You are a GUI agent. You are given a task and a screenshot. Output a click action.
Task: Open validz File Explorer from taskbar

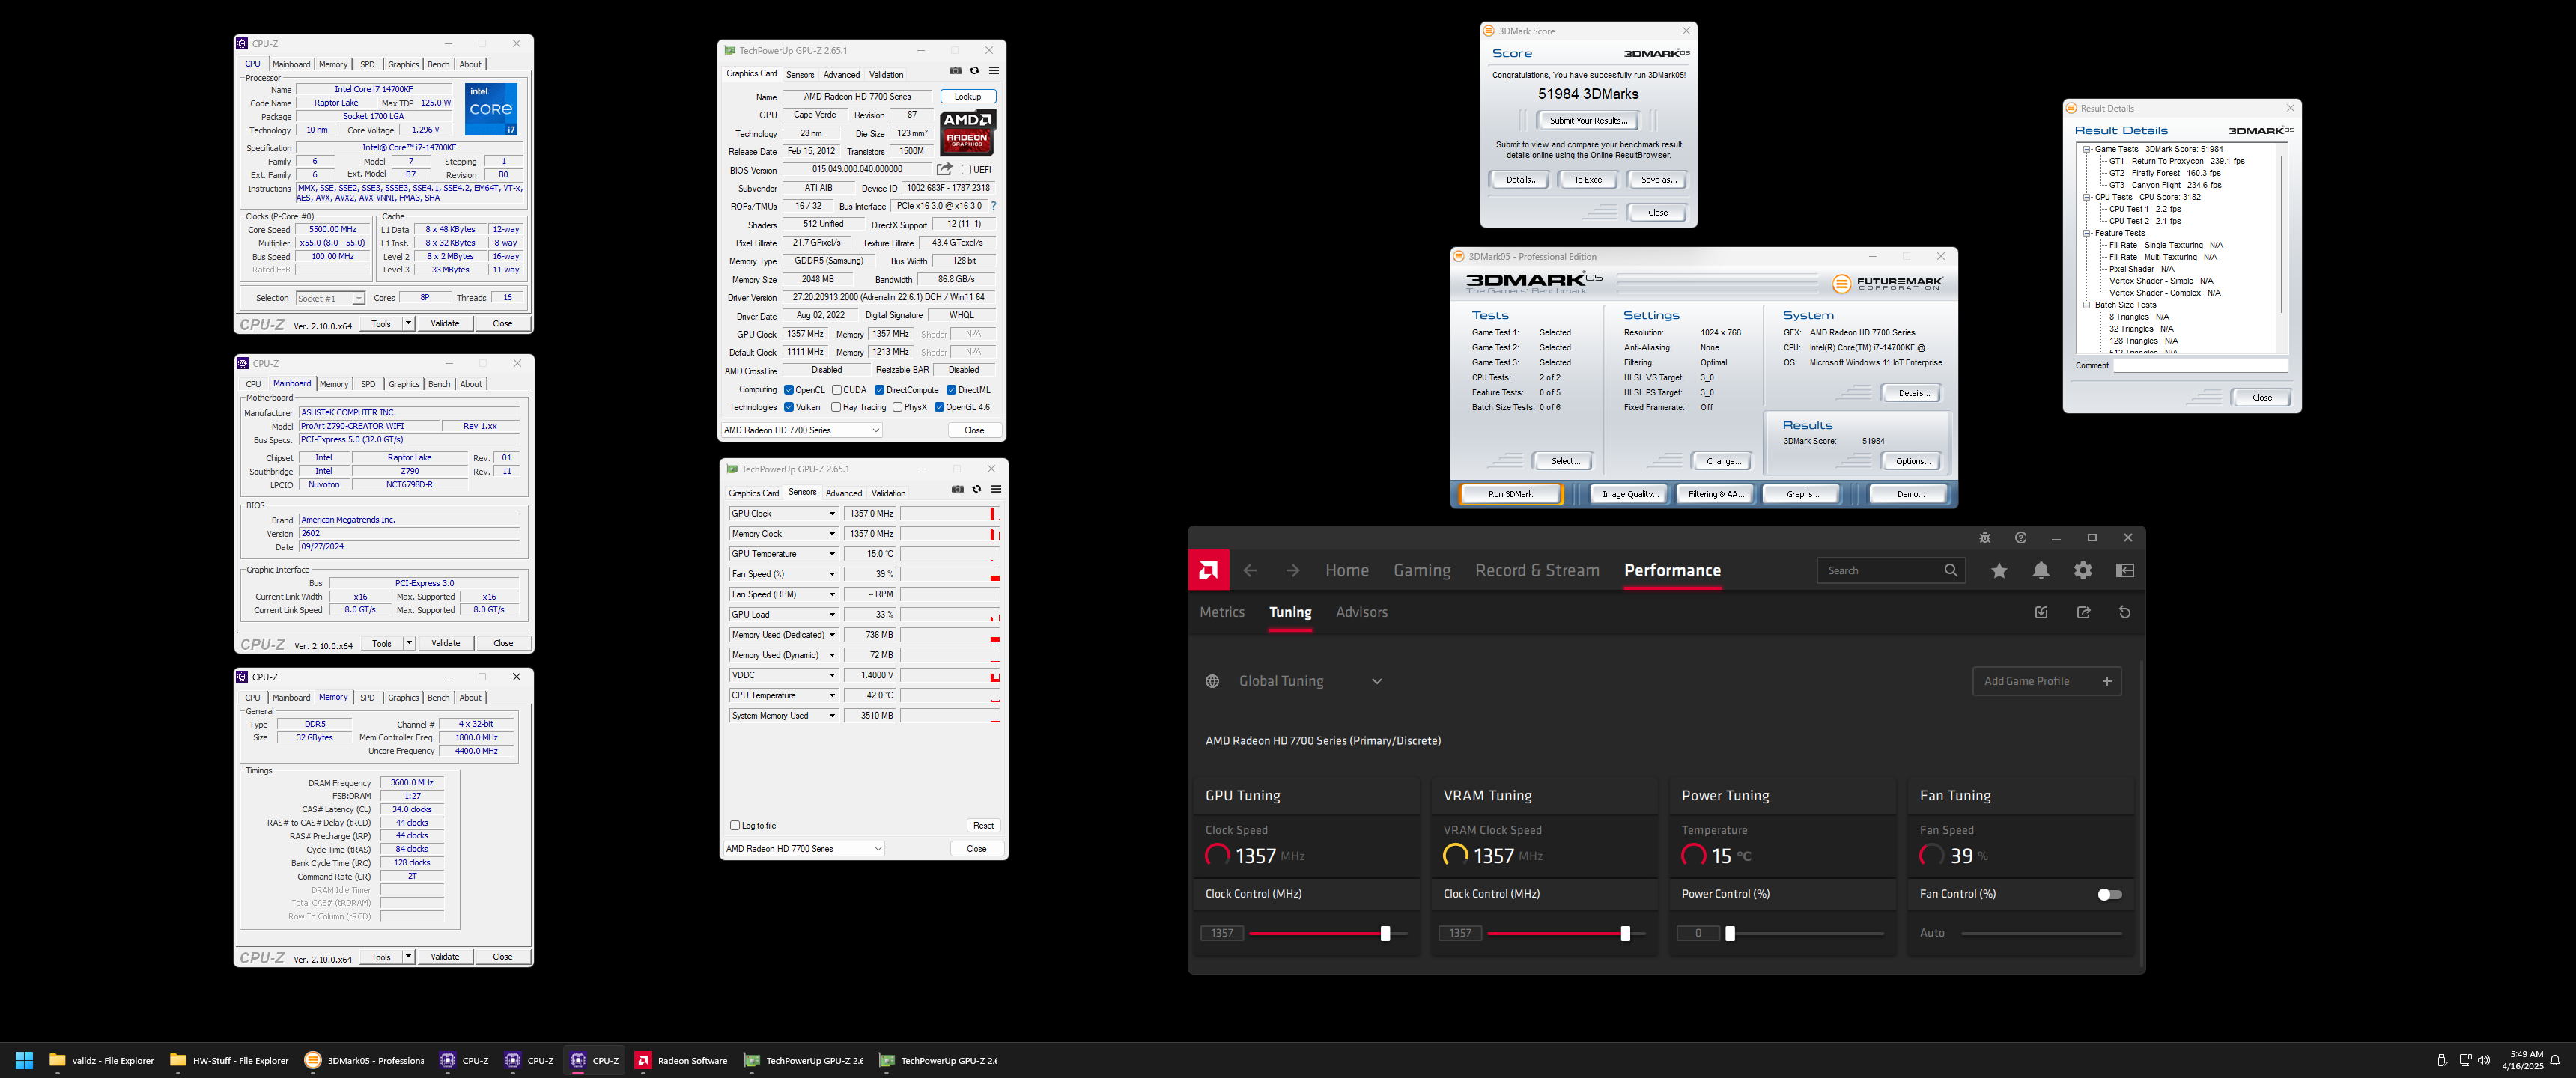click(x=102, y=1060)
